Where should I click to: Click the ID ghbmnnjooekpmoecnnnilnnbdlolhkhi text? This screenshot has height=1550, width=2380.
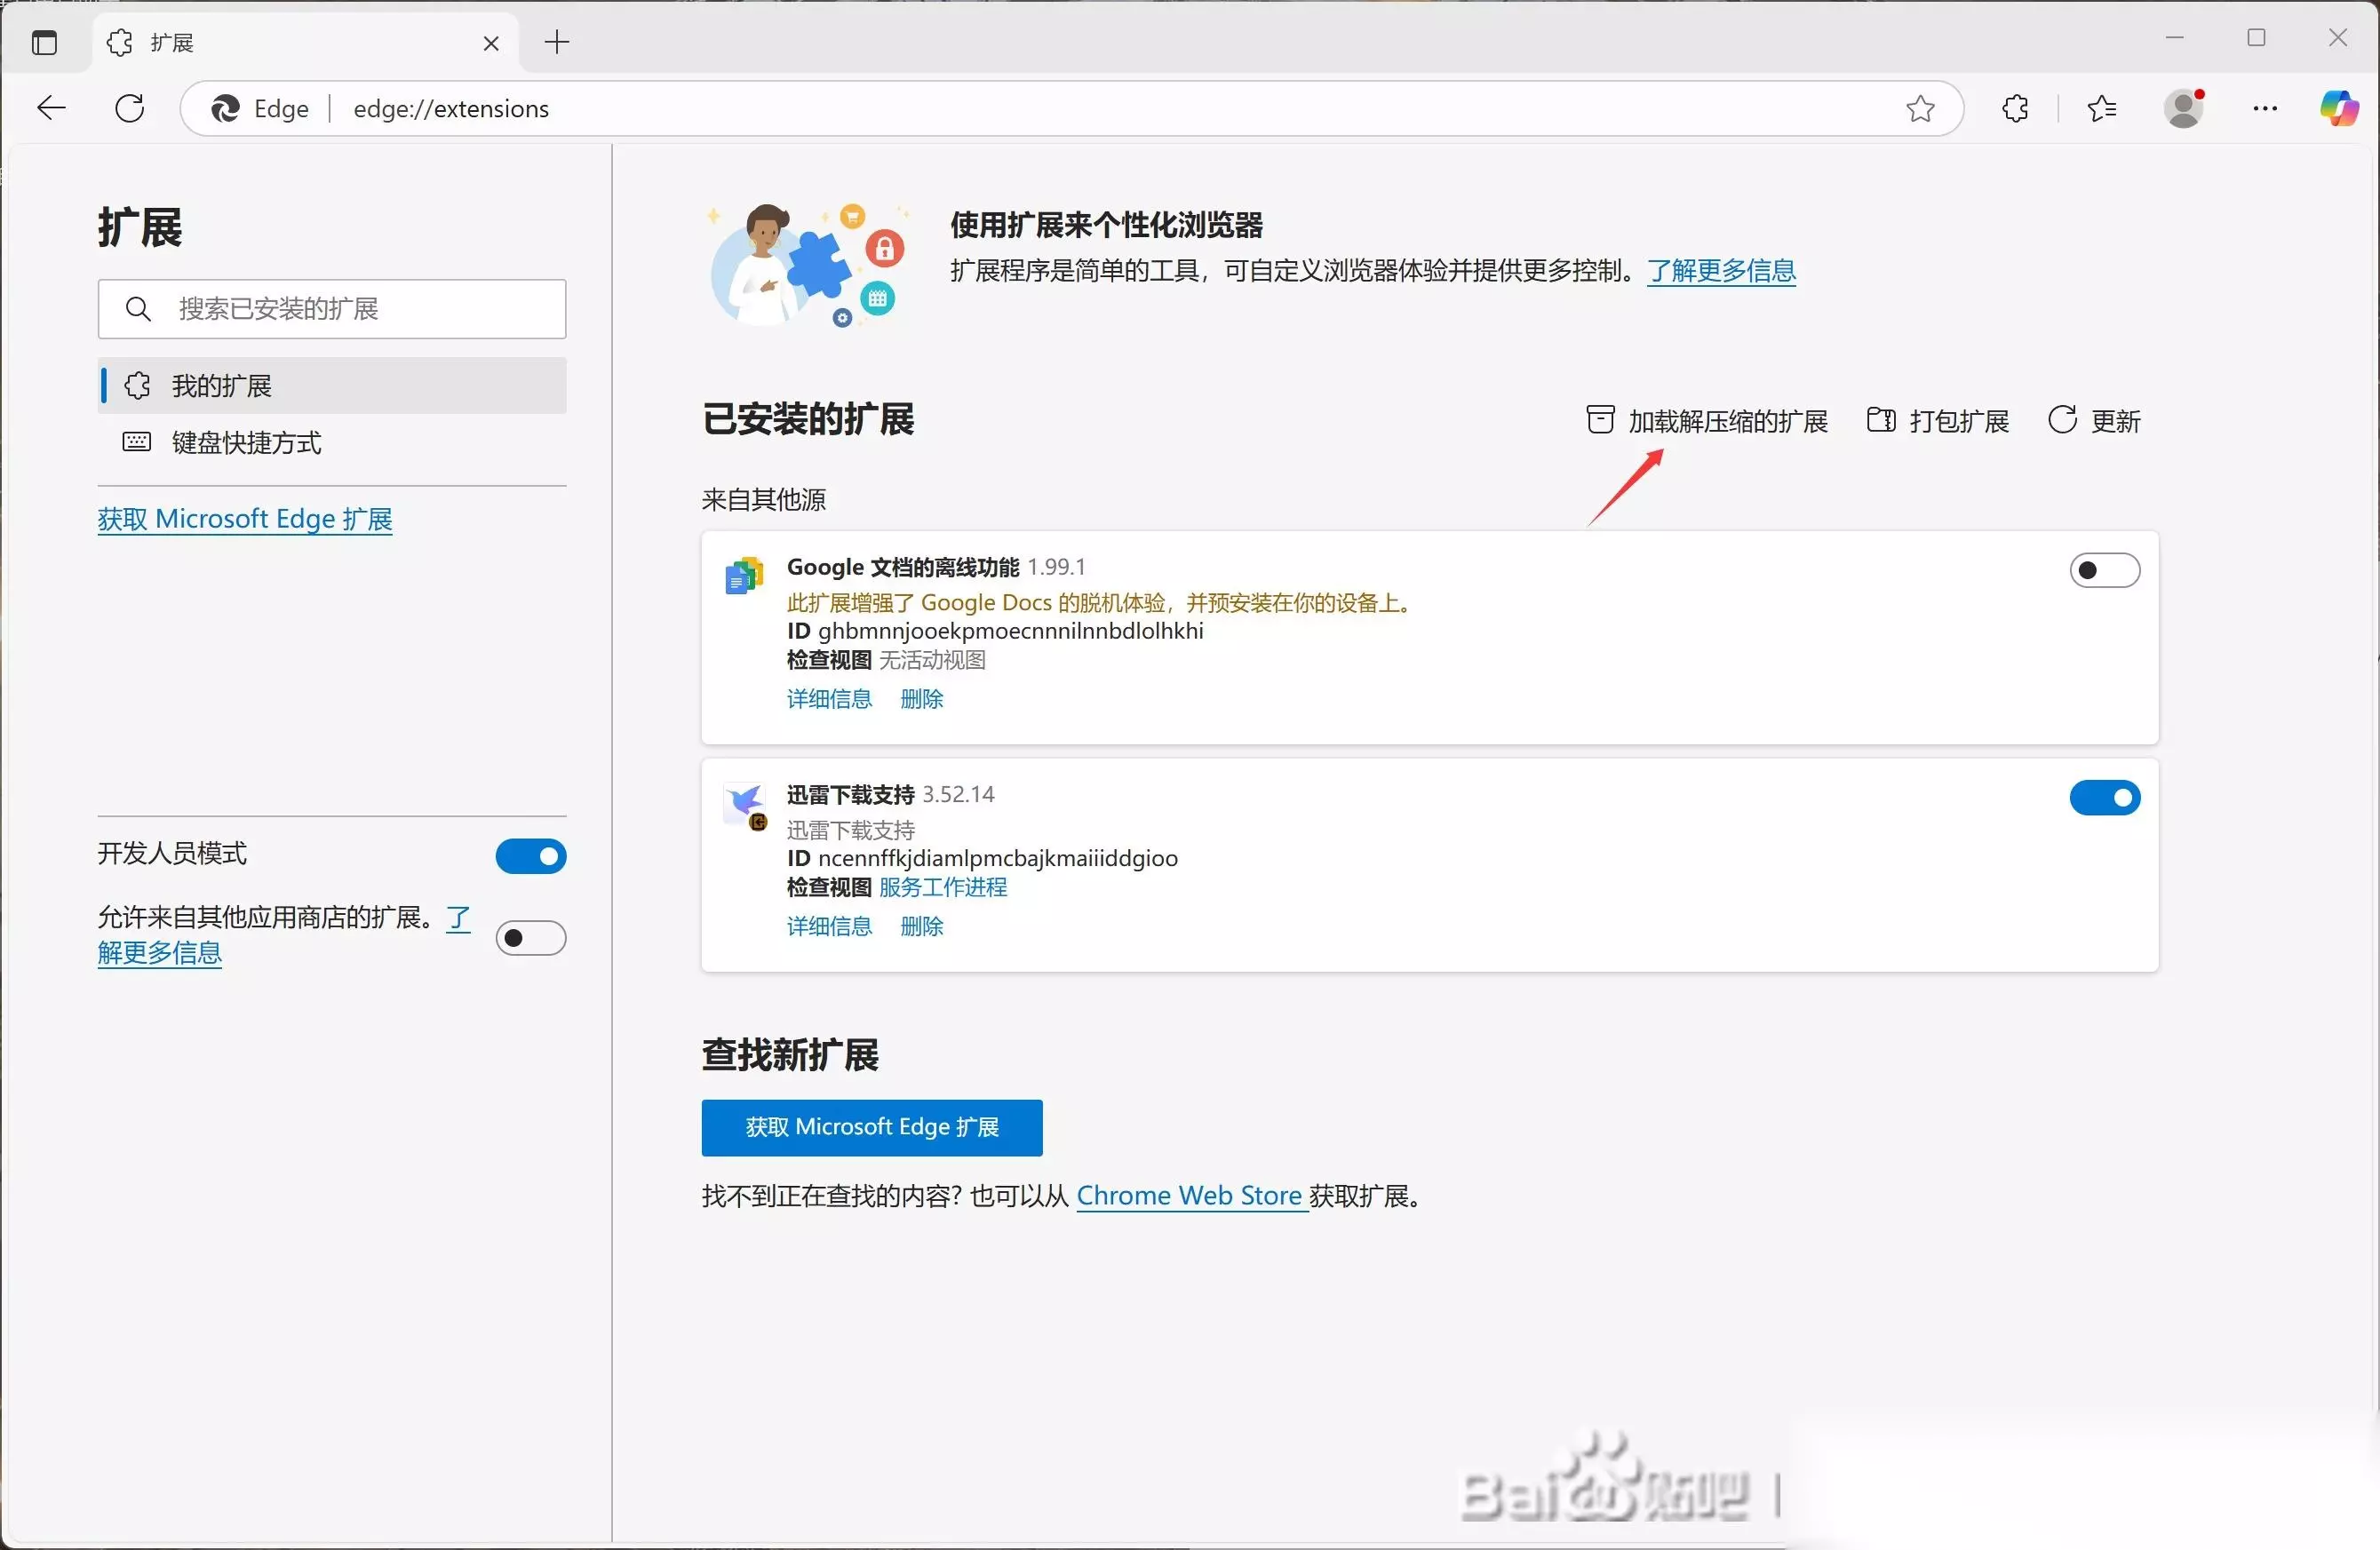coord(995,631)
